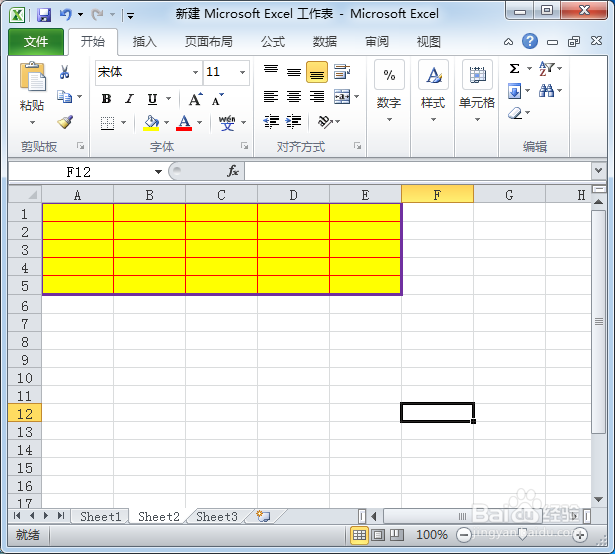
Task: Click the Select All corner button
Action: pos(25,194)
